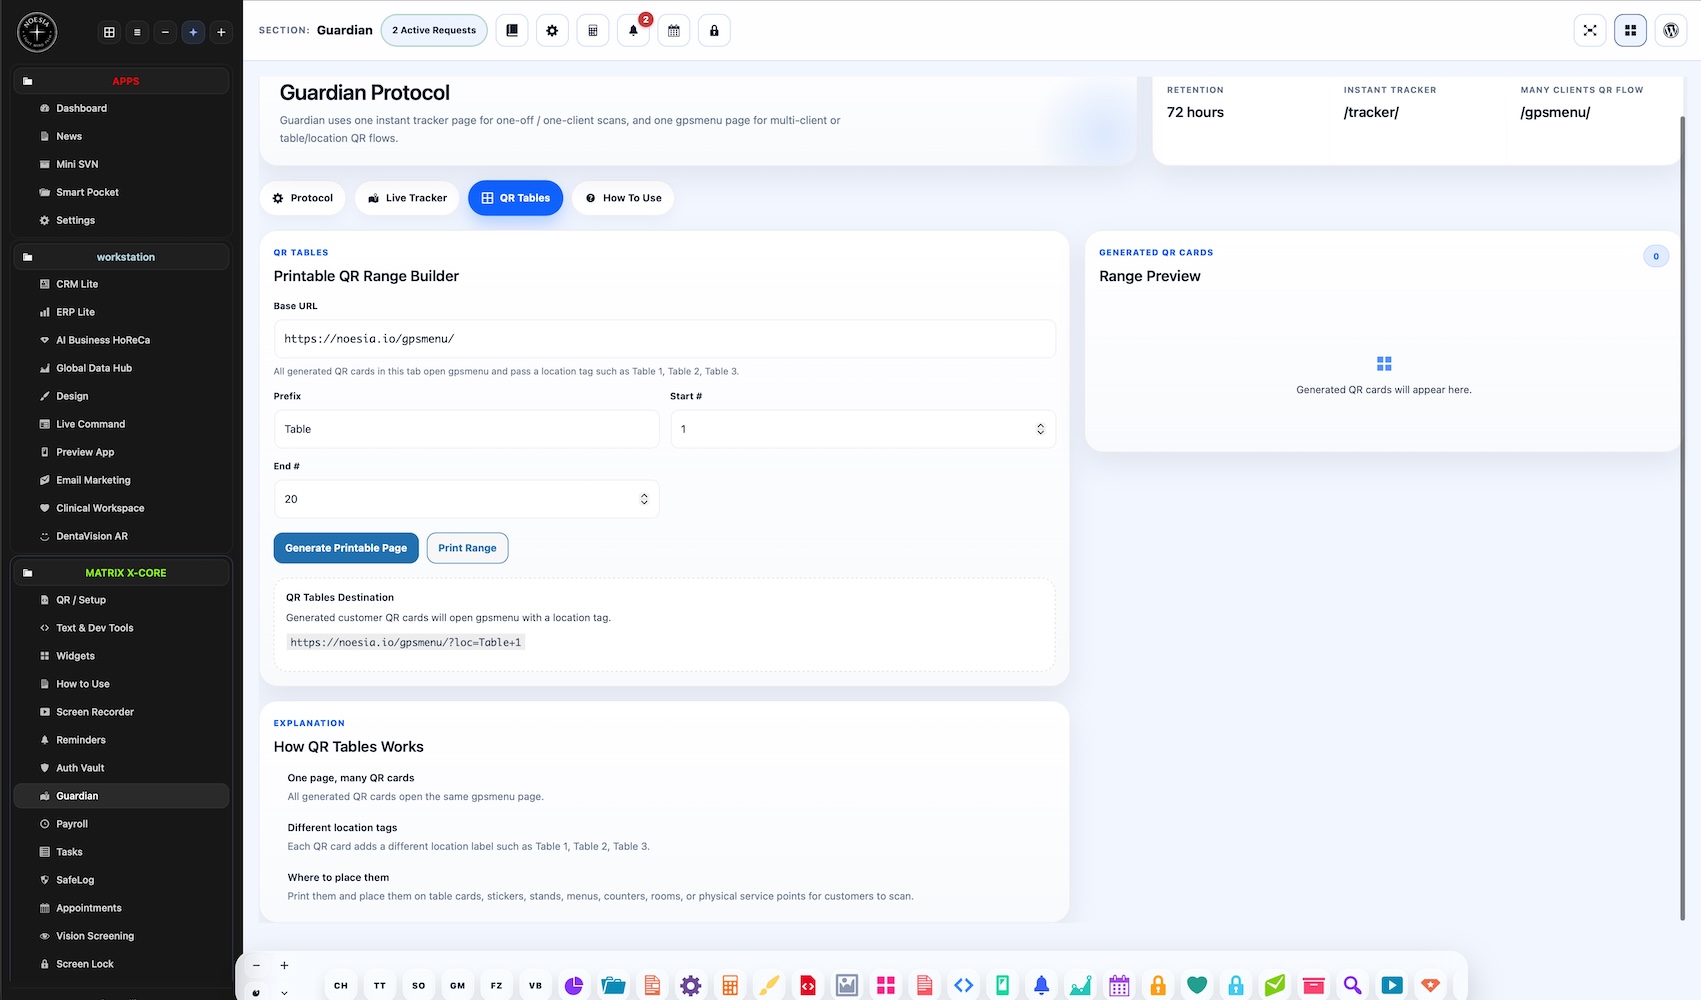
Task: Click the Print Range button
Action: coord(467,548)
